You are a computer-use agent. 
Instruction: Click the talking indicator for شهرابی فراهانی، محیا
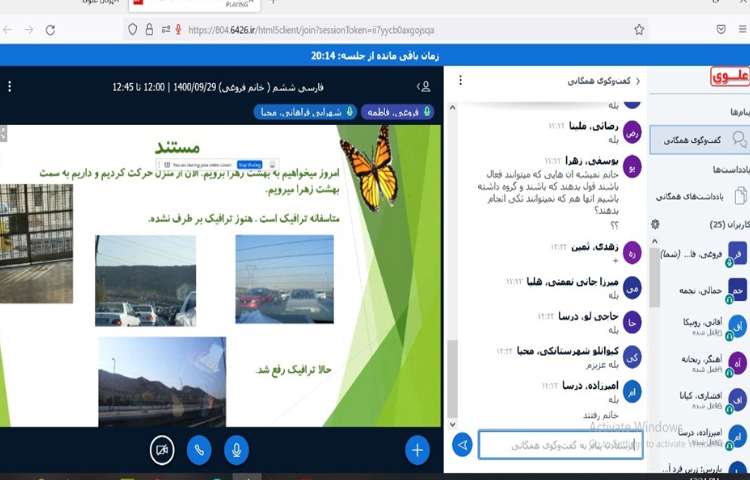coord(305,112)
